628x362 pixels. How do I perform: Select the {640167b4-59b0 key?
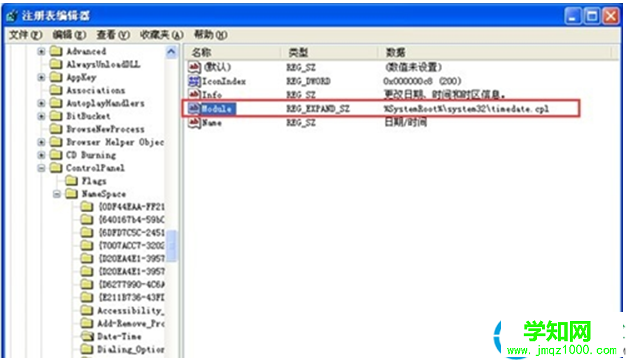click(131, 220)
